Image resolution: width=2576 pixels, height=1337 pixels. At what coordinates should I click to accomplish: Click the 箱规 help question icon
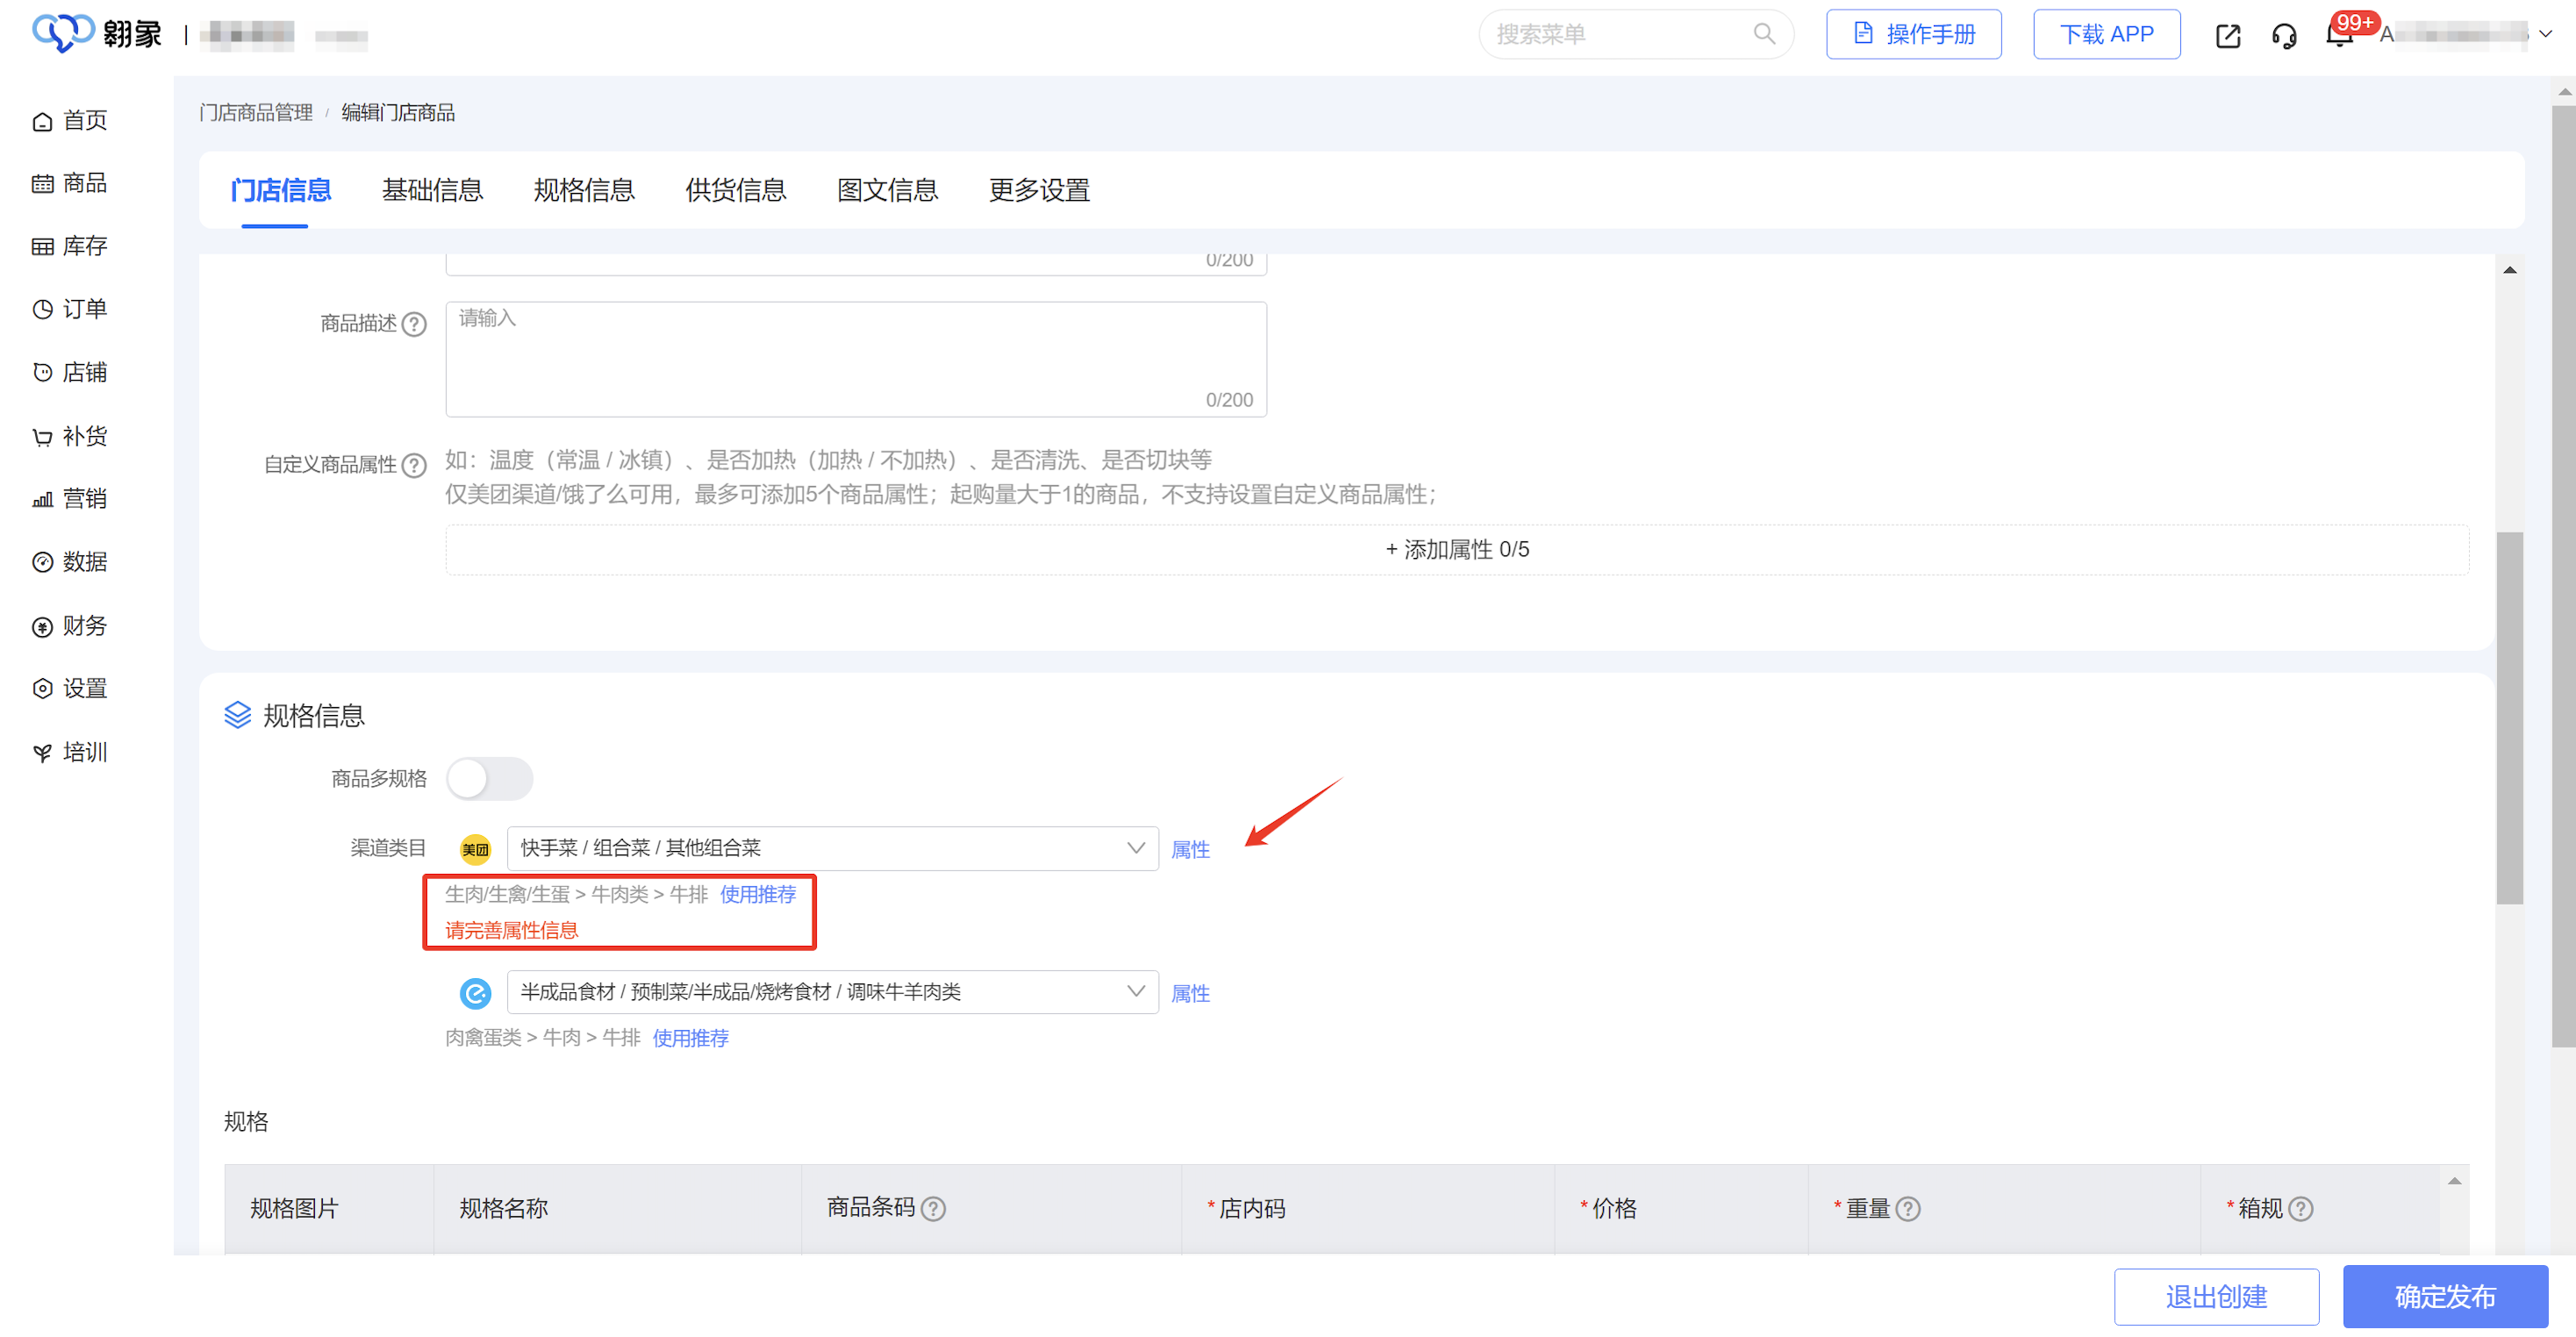2301,1209
